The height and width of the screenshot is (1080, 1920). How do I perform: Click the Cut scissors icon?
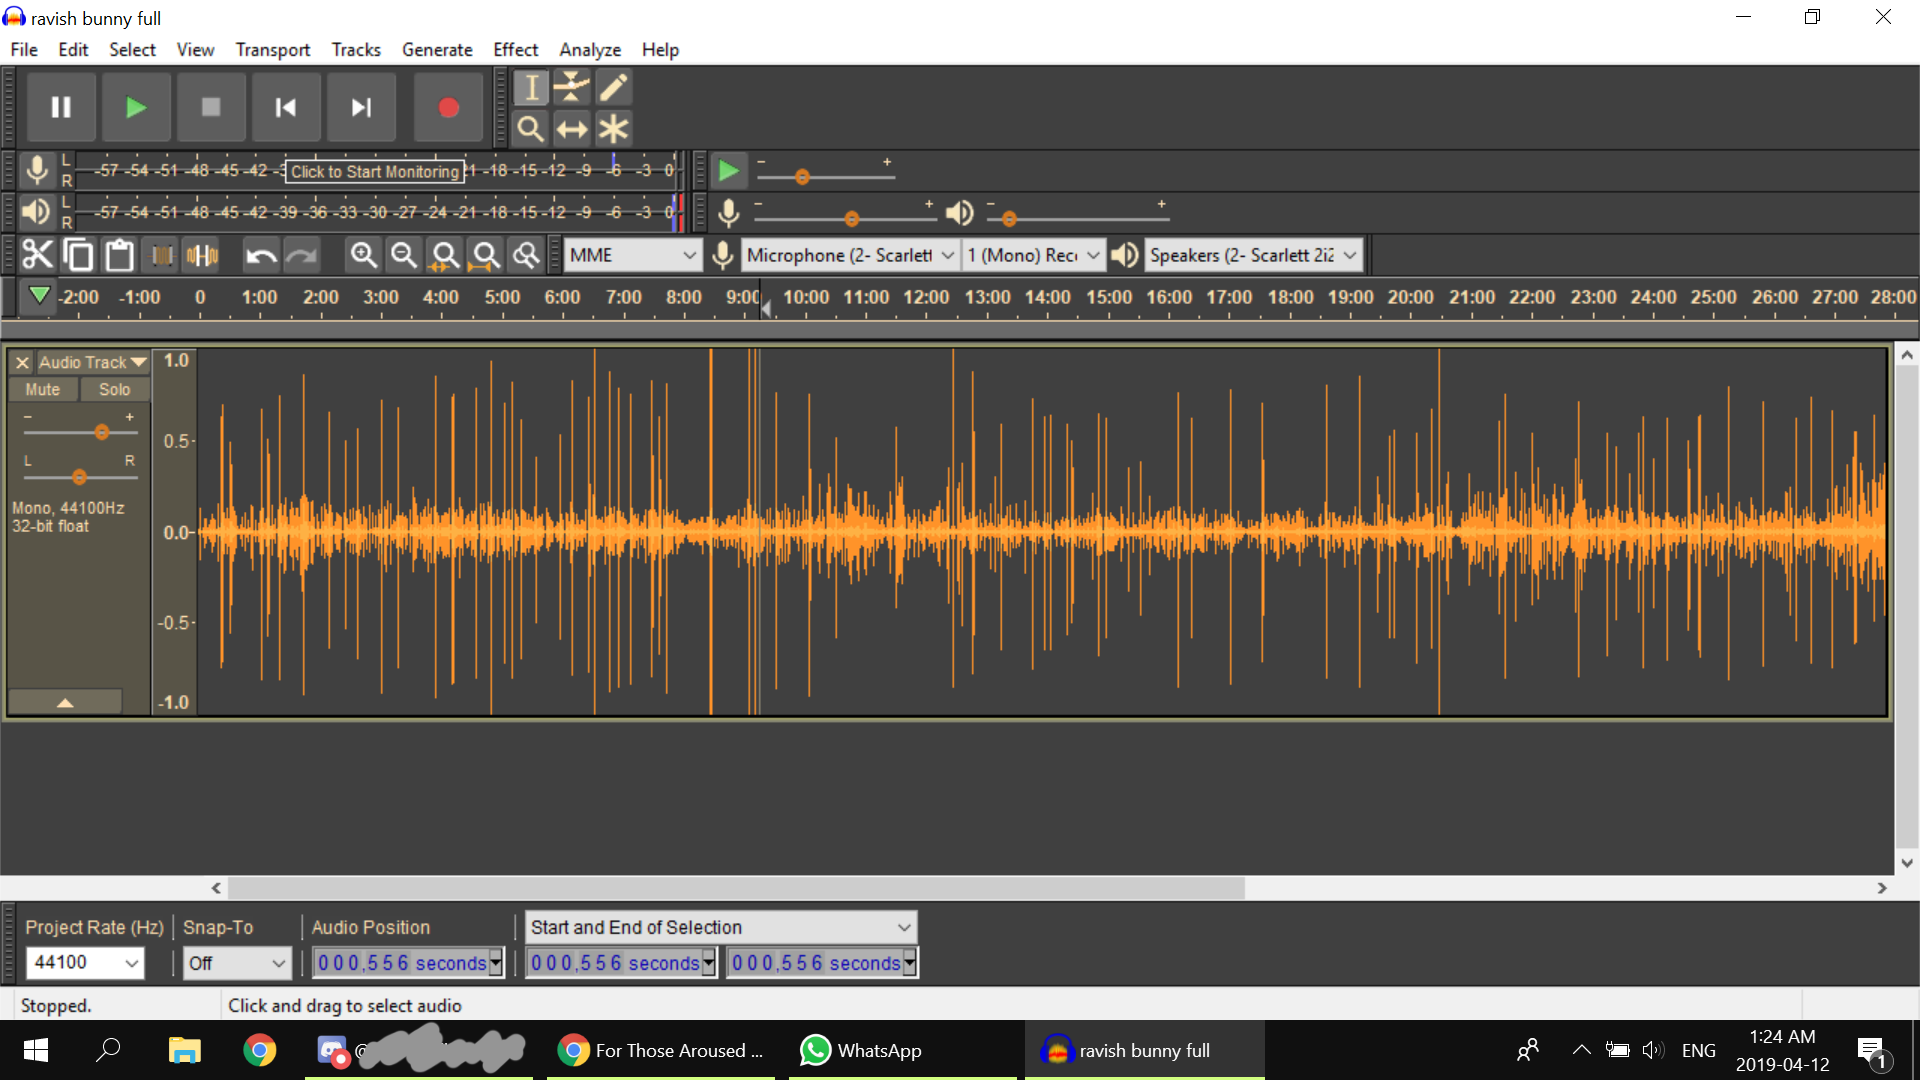click(37, 255)
